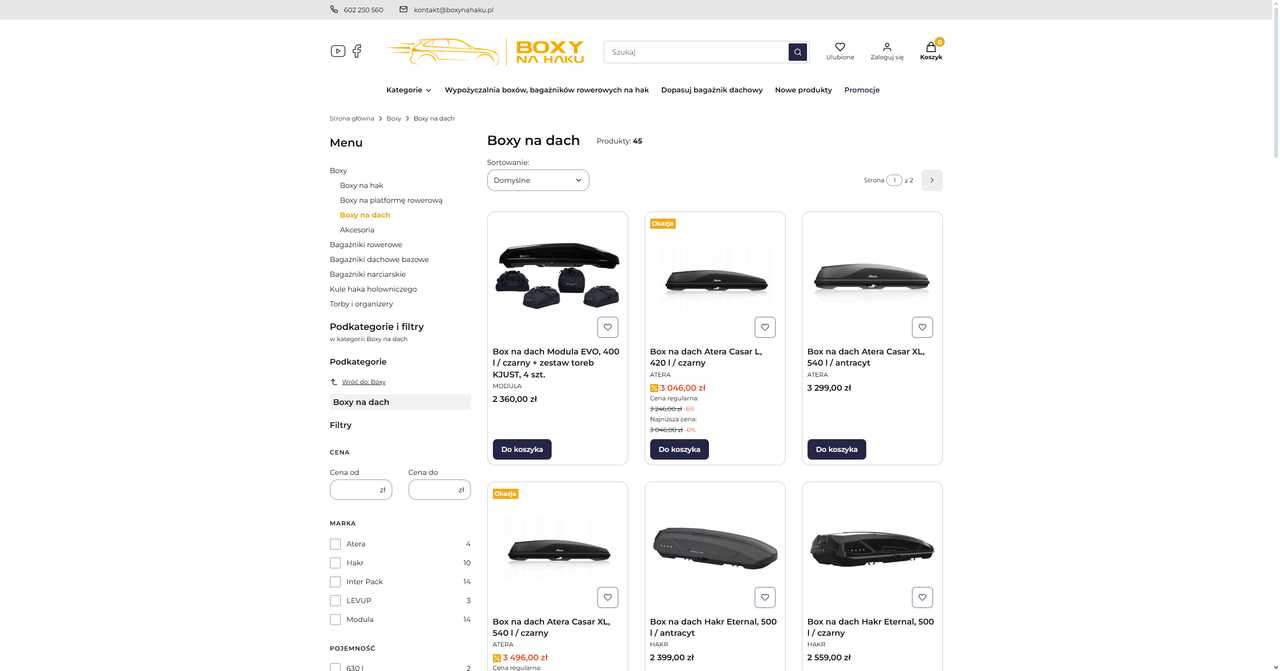Expand the Kategorie menu
This screenshot has height=671, width=1280.
[x=409, y=90]
